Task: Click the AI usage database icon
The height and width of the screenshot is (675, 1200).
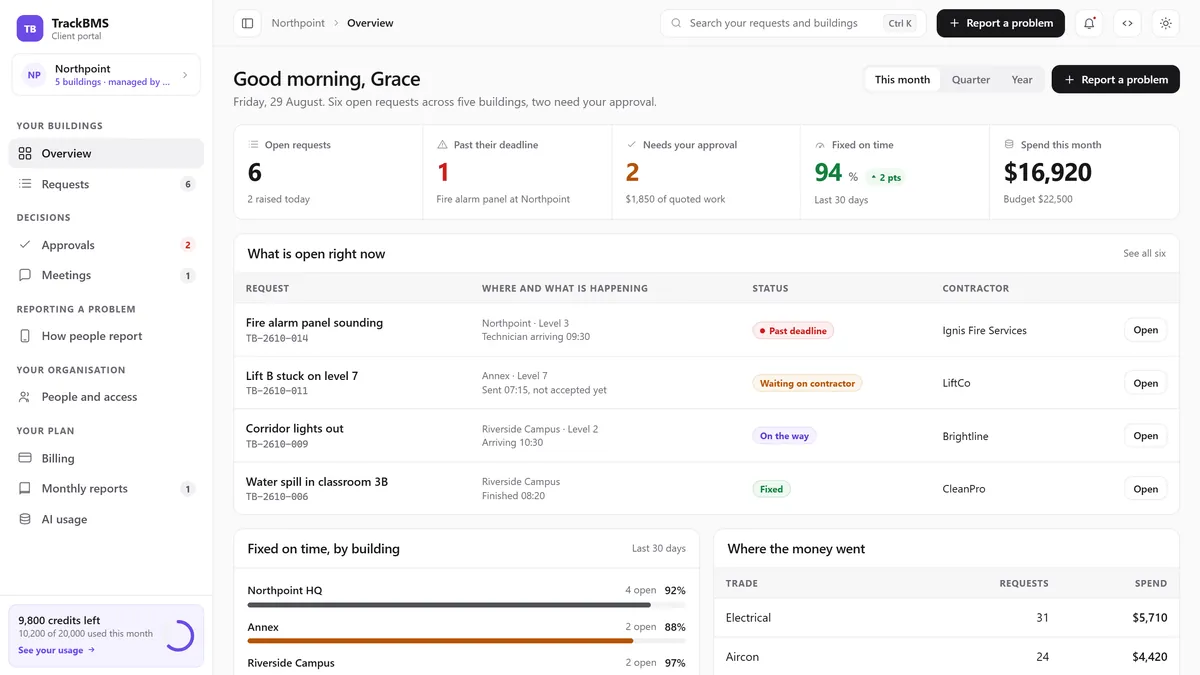Action: [x=25, y=519]
